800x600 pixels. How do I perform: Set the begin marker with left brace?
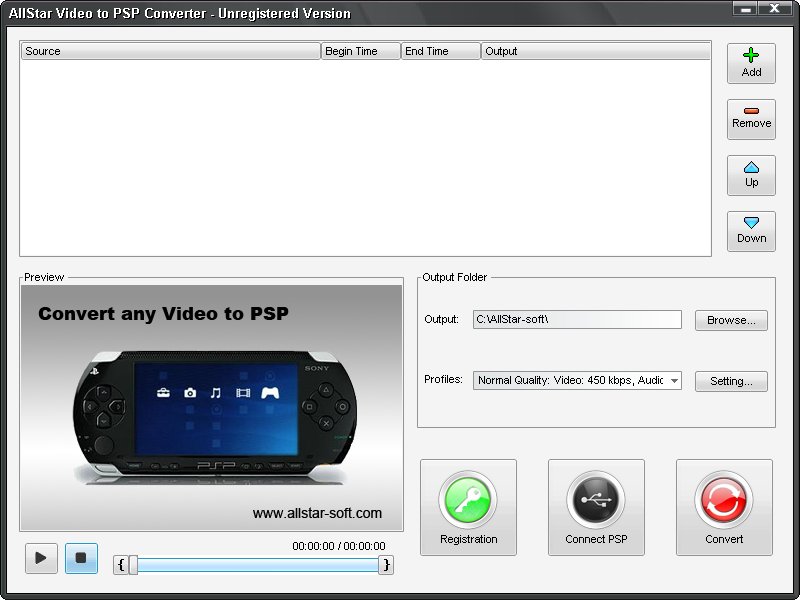[x=121, y=565]
